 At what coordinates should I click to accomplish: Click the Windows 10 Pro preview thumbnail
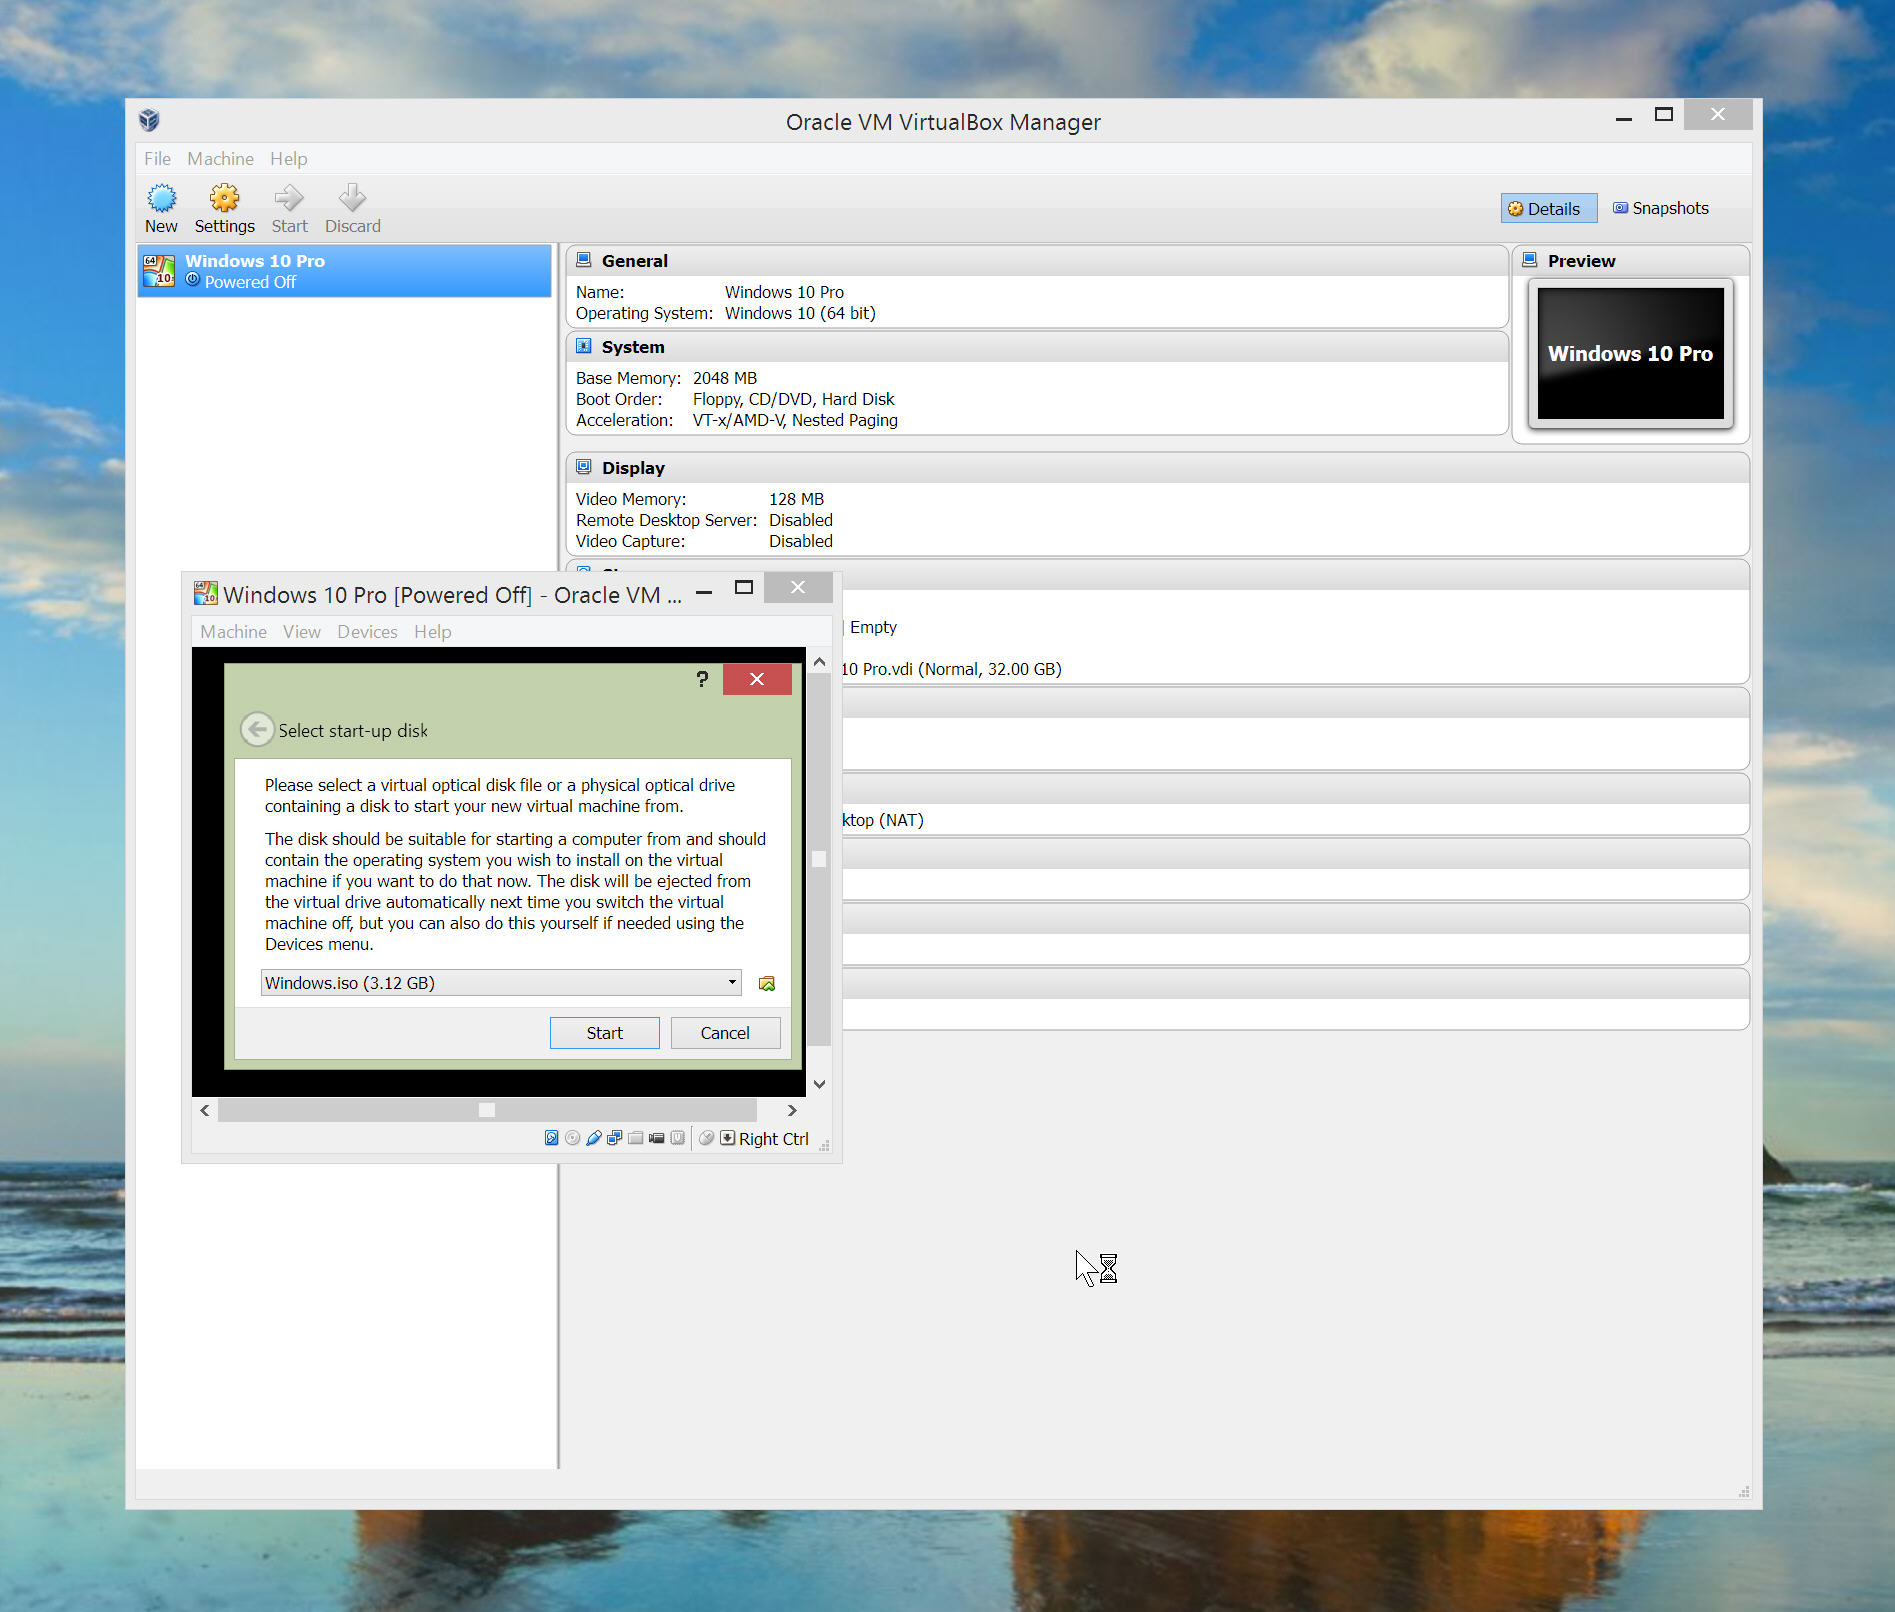[1630, 353]
